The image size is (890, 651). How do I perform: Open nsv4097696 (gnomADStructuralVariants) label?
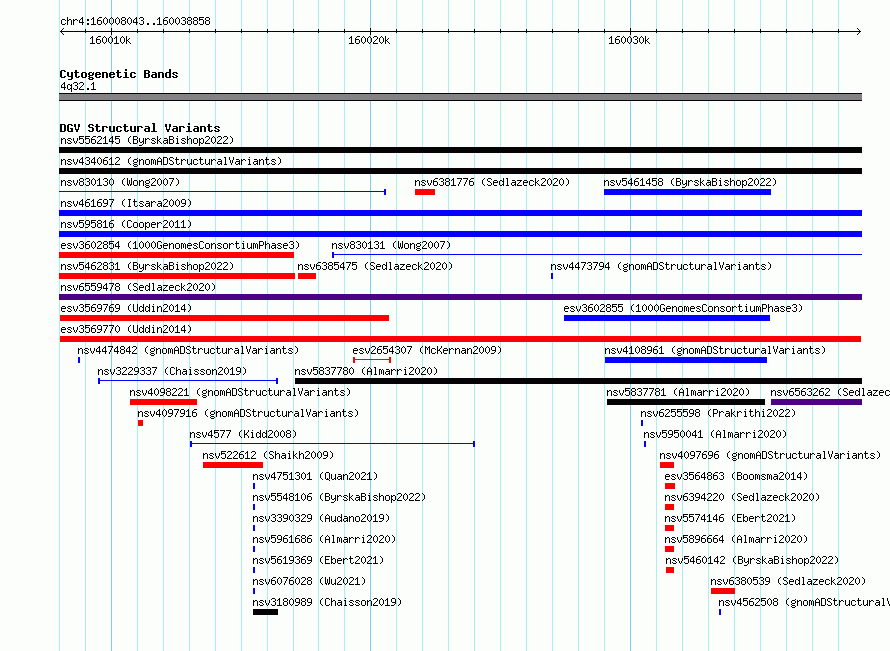tap(770, 455)
